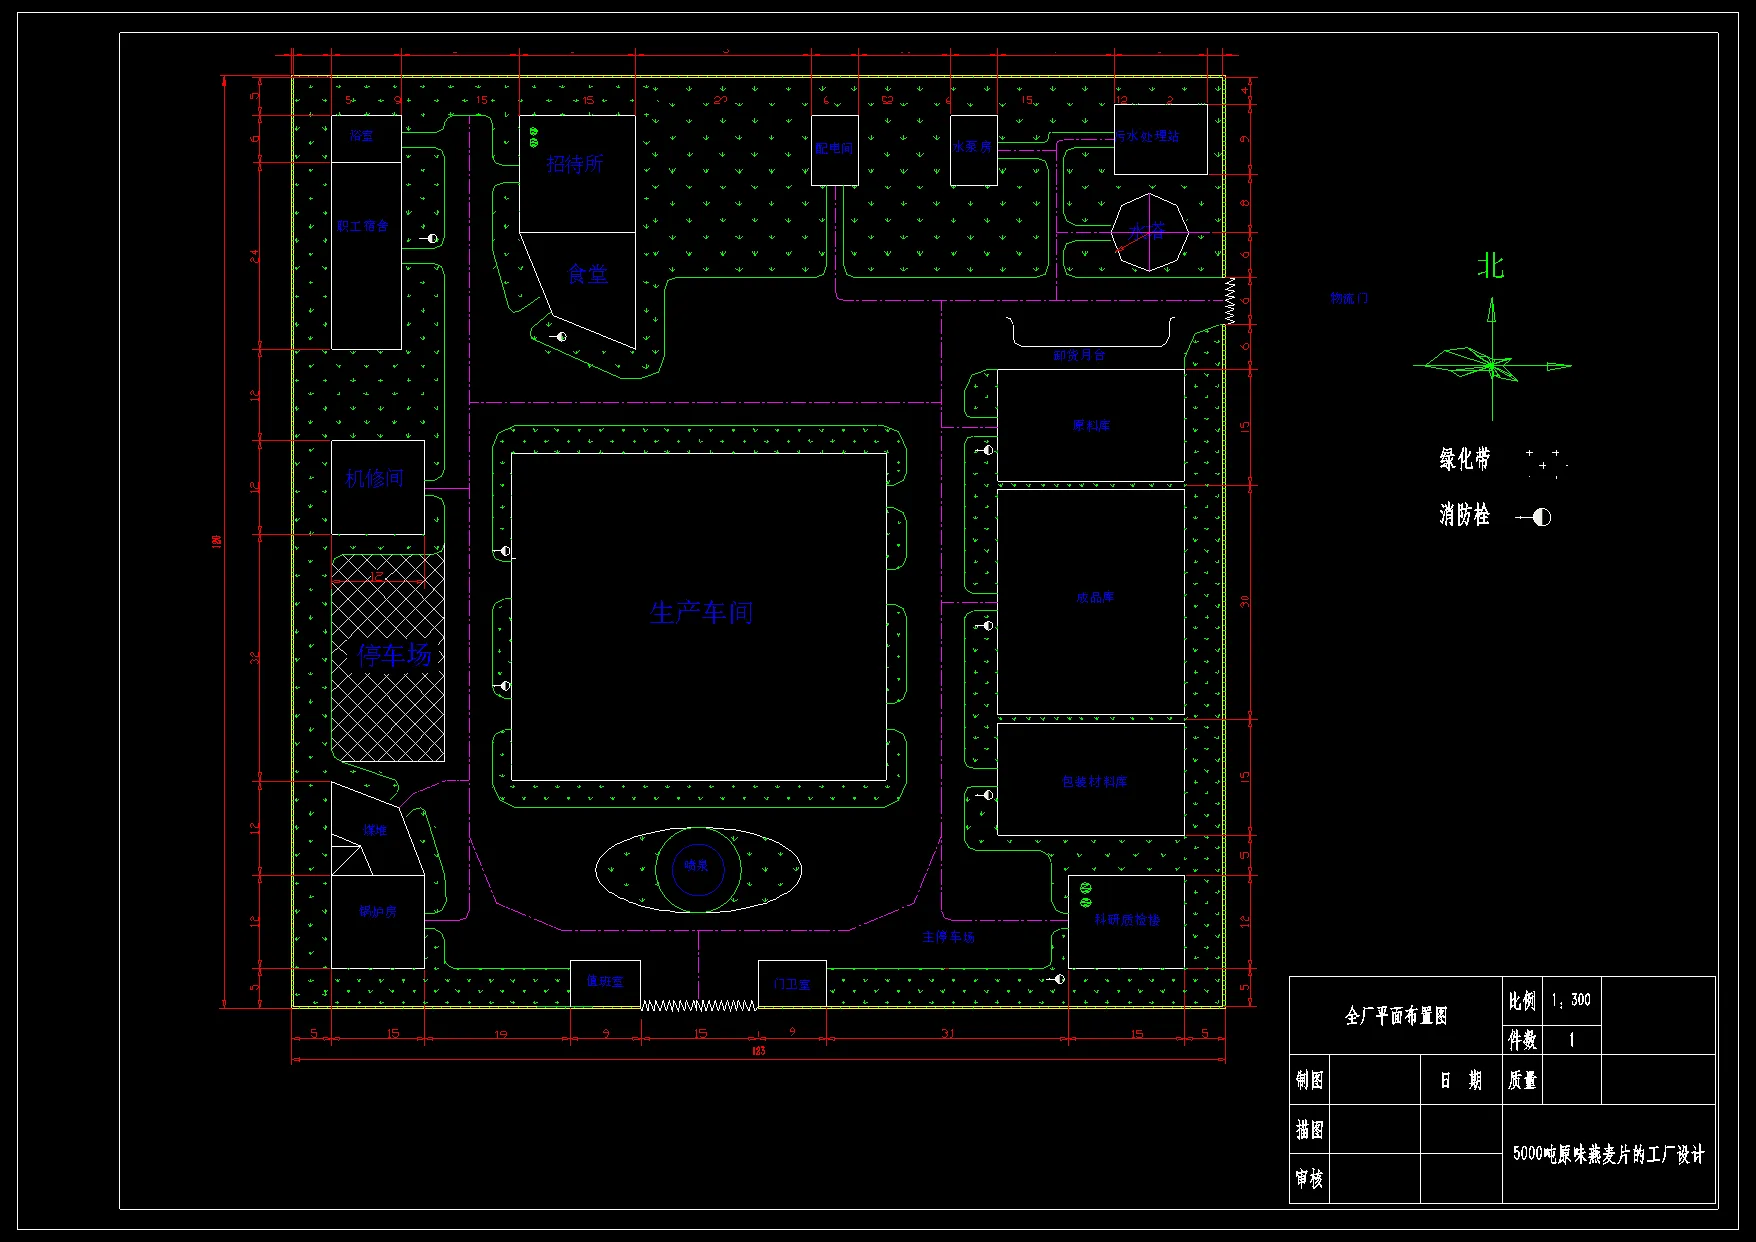Select the 30 right side dimension value
Viewport: 1756px width, 1242px height.
click(1245, 602)
